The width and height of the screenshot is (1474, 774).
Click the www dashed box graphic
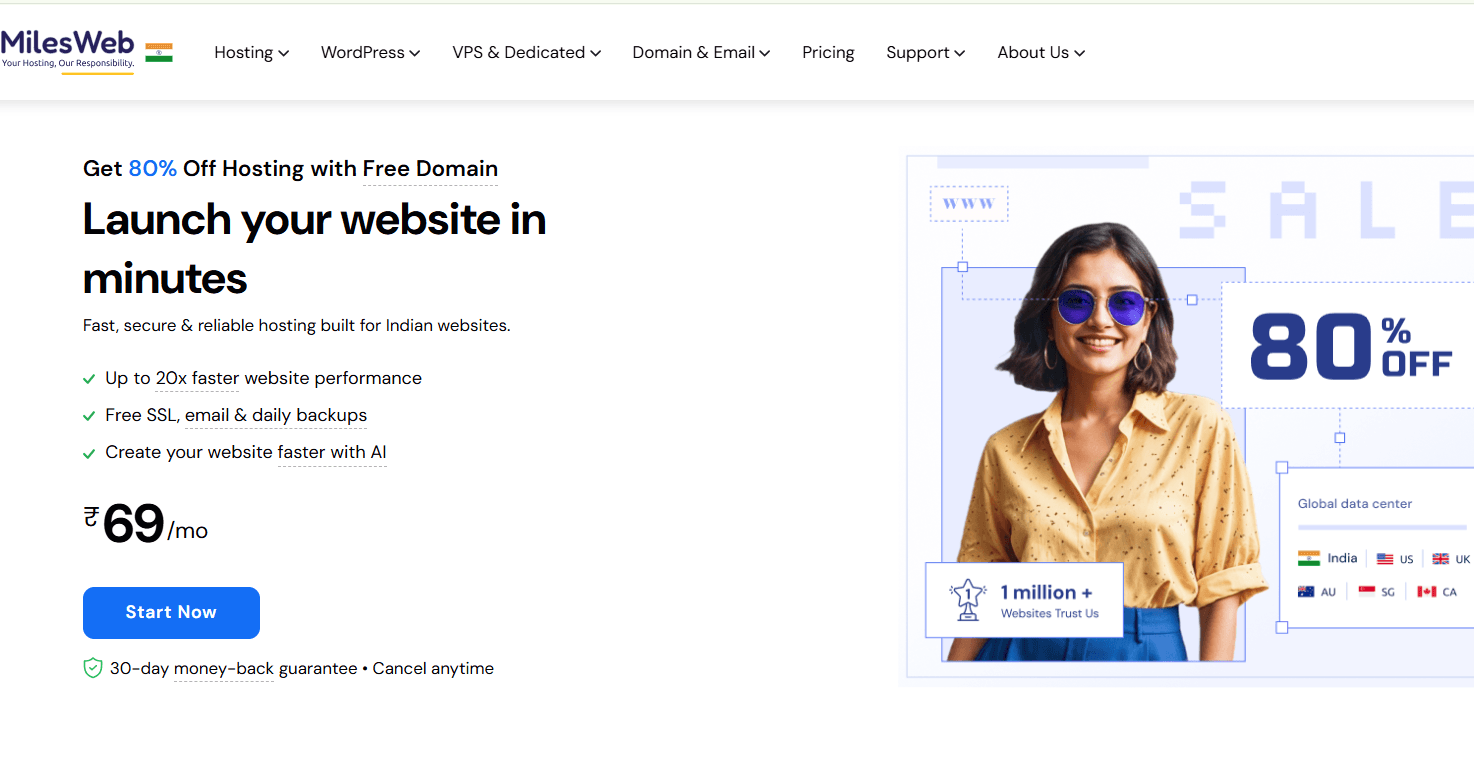click(969, 203)
